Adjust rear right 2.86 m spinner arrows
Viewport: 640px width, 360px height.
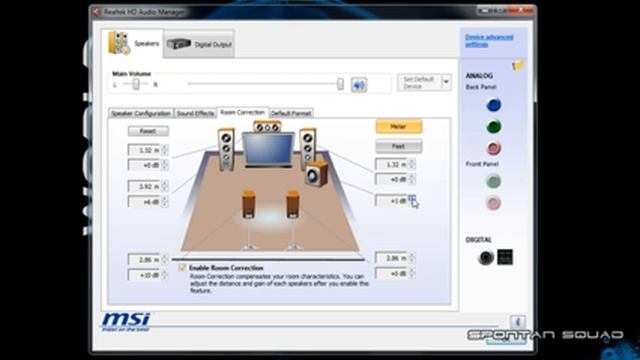tap(411, 258)
